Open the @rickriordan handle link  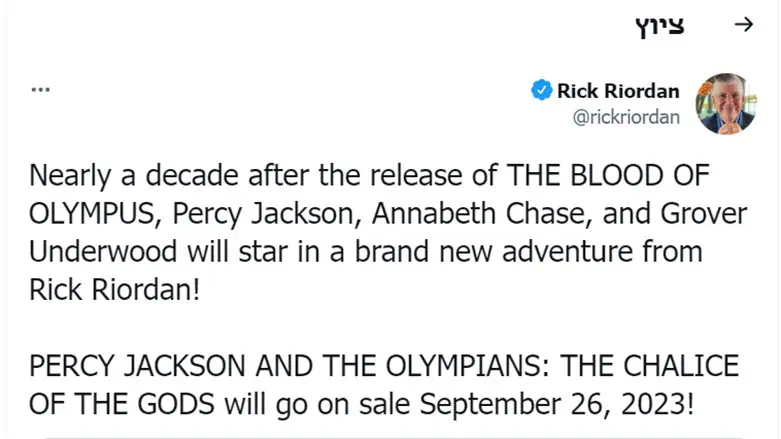point(626,117)
